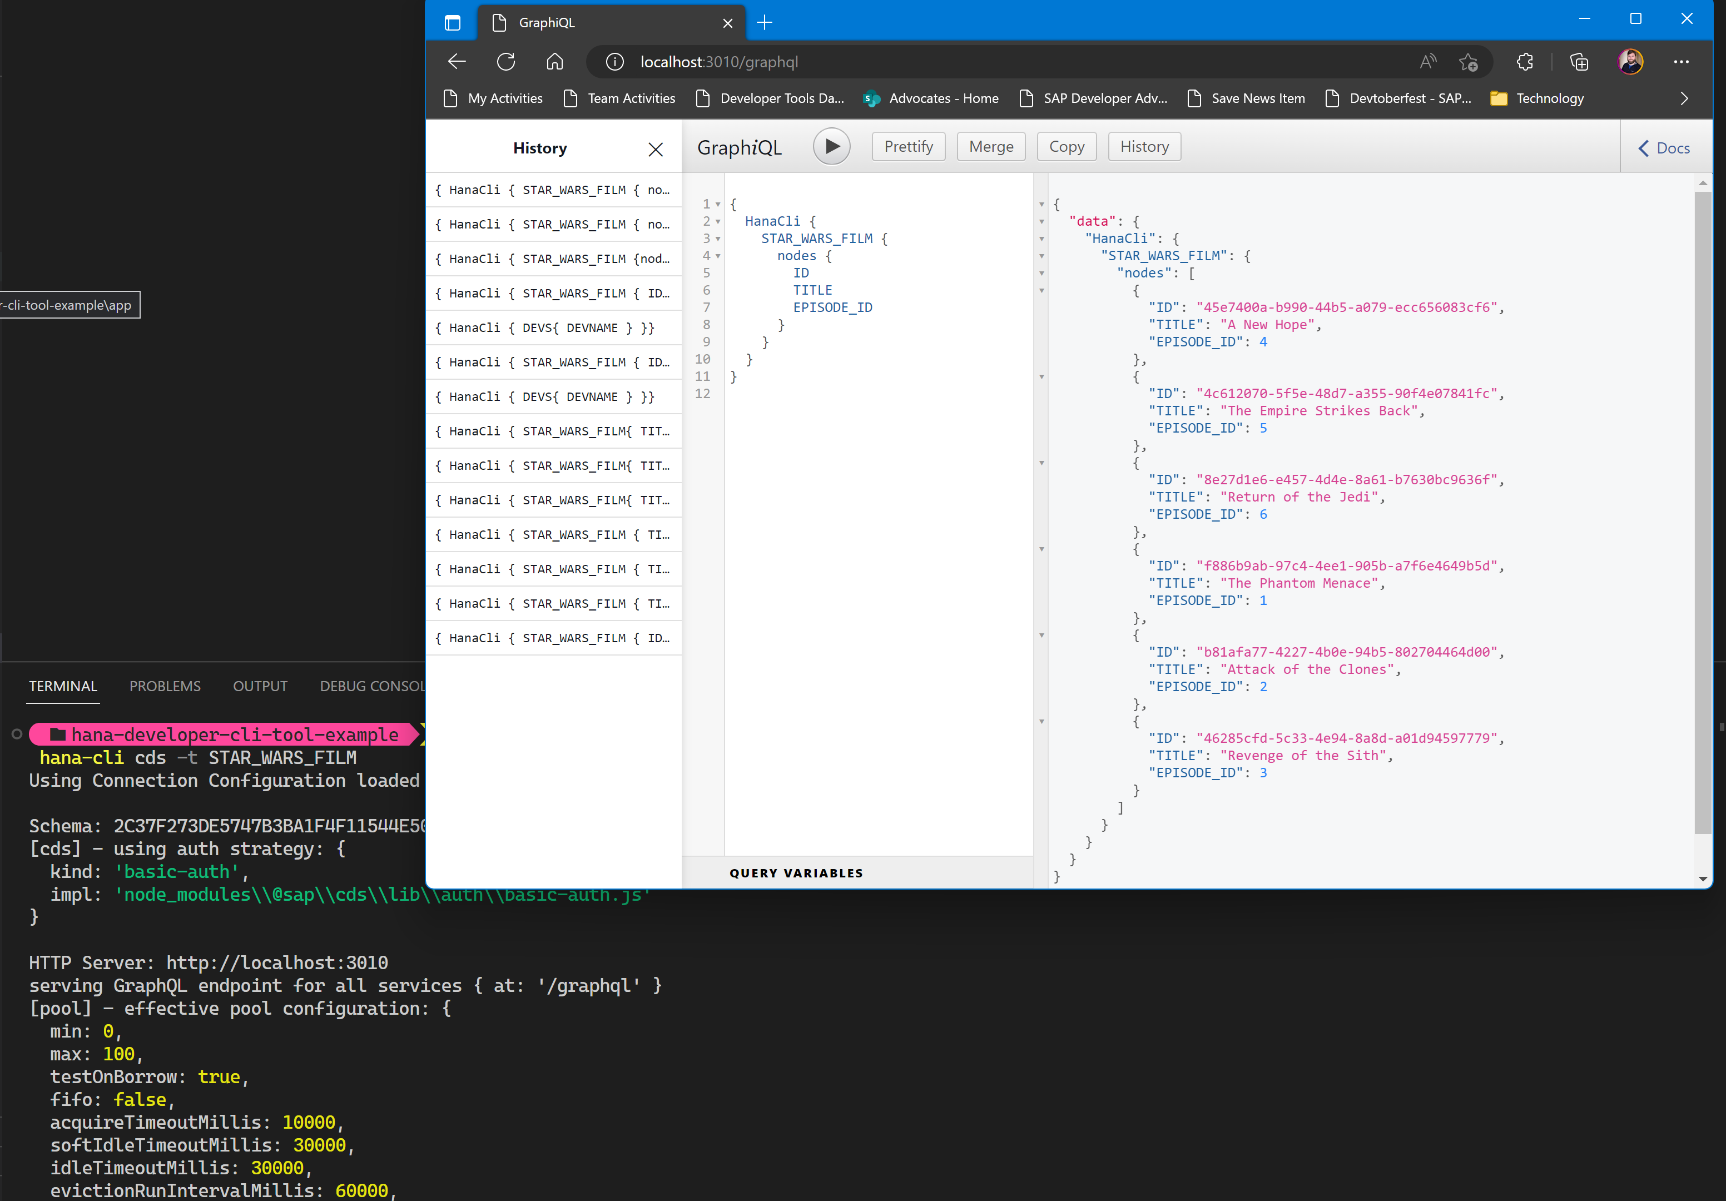Open the browser home page icon
Screen dimensions: 1726x1201
(x=555, y=62)
